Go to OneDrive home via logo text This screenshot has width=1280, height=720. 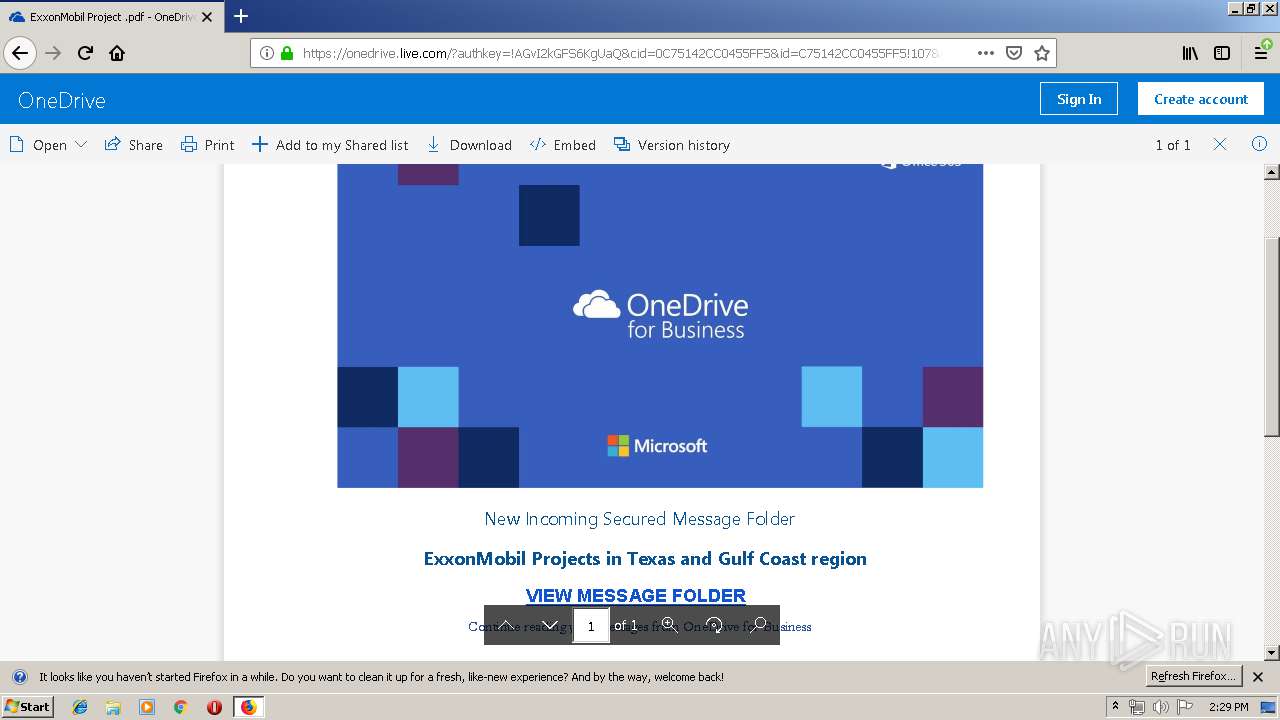point(62,100)
